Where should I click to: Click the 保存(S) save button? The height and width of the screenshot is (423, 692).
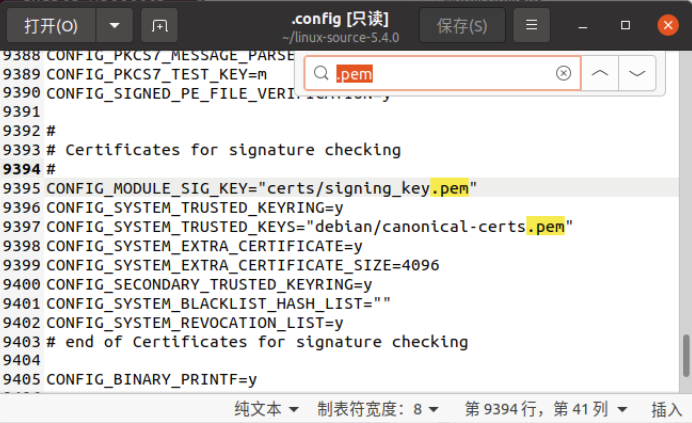462,24
